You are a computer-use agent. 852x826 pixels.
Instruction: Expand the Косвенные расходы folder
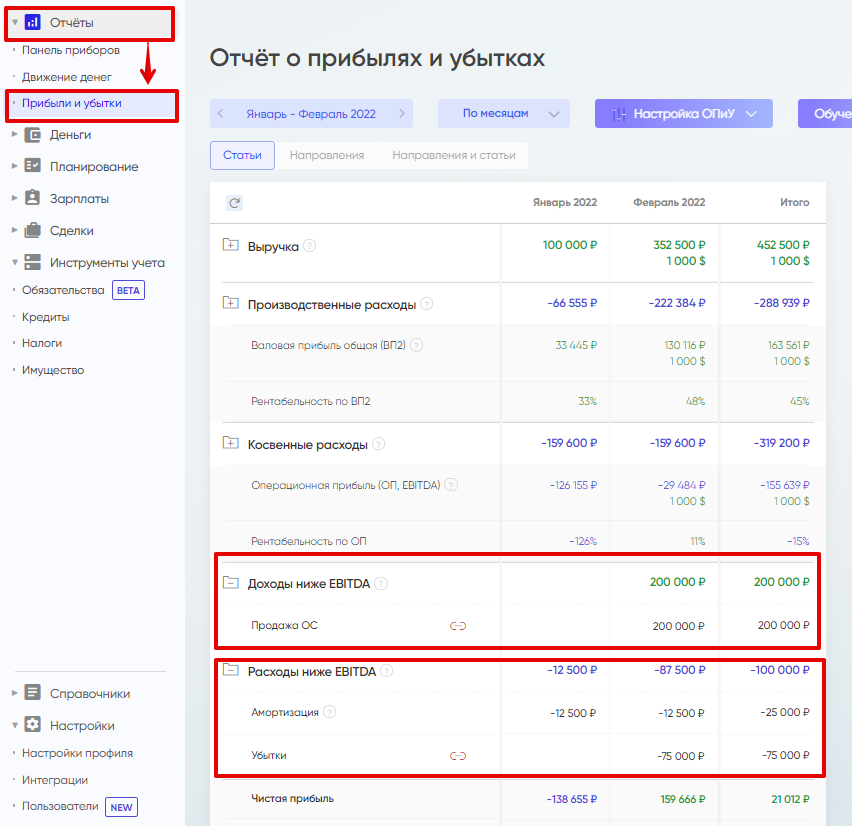click(230, 443)
